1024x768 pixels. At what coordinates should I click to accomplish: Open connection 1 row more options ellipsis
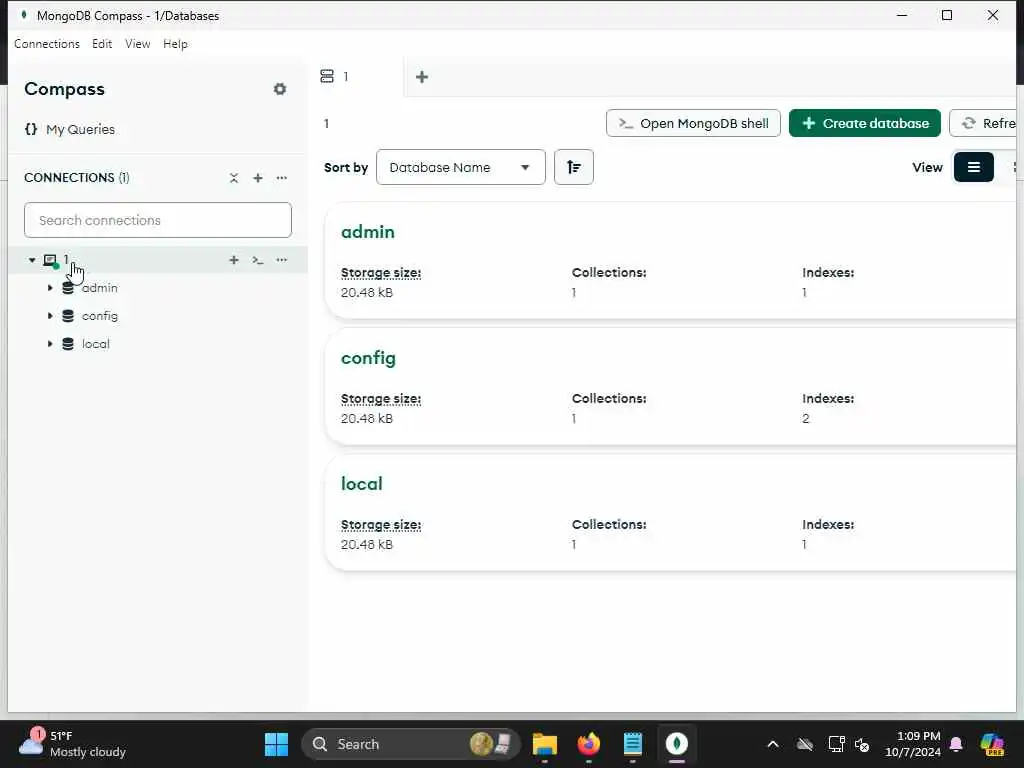(281, 260)
